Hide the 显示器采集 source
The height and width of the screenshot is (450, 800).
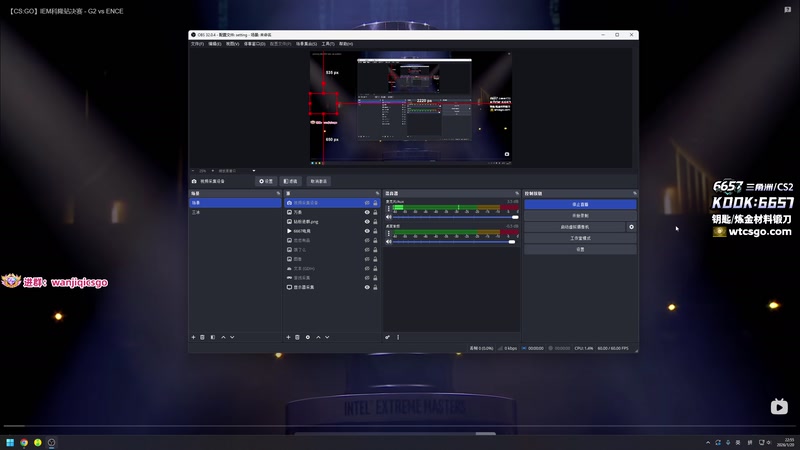(x=367, y=287)
